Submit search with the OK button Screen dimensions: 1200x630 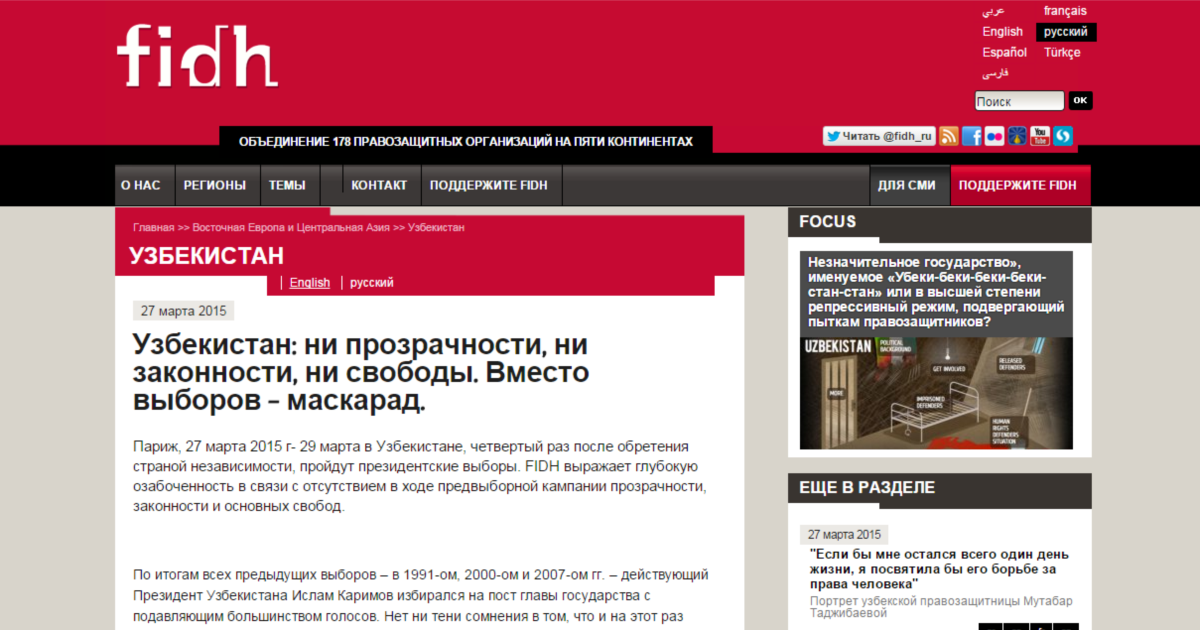pos(1081,100)
